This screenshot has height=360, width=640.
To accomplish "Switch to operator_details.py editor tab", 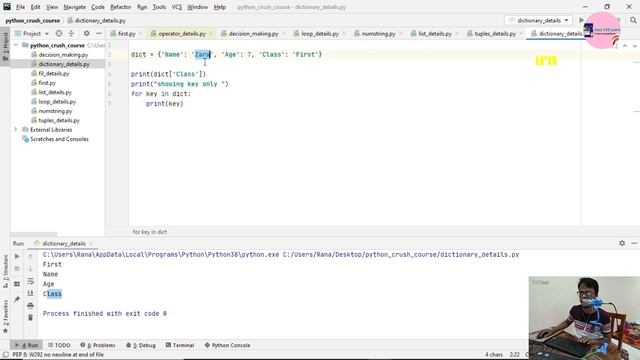I will click(x=182, y=33).
